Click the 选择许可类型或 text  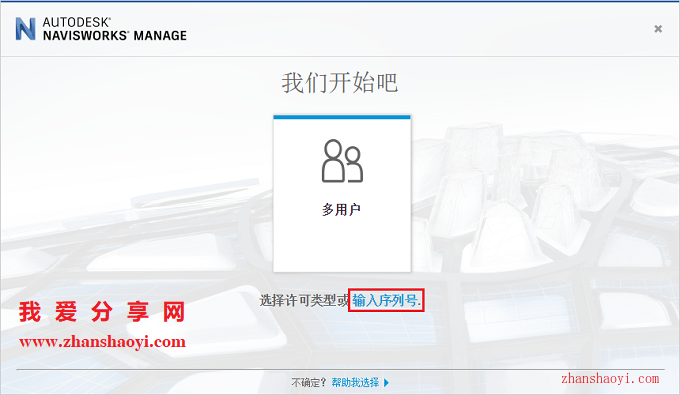click(304, 300)
